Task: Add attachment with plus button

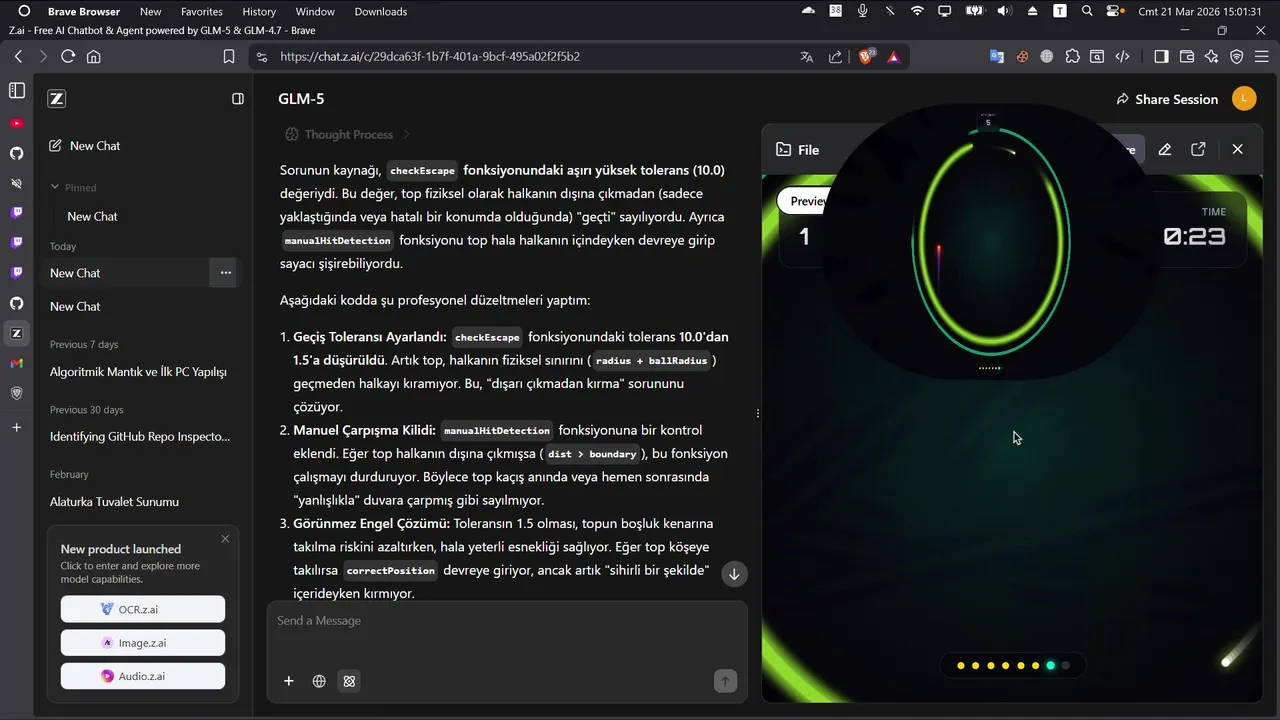Action: tap(289, 681)
